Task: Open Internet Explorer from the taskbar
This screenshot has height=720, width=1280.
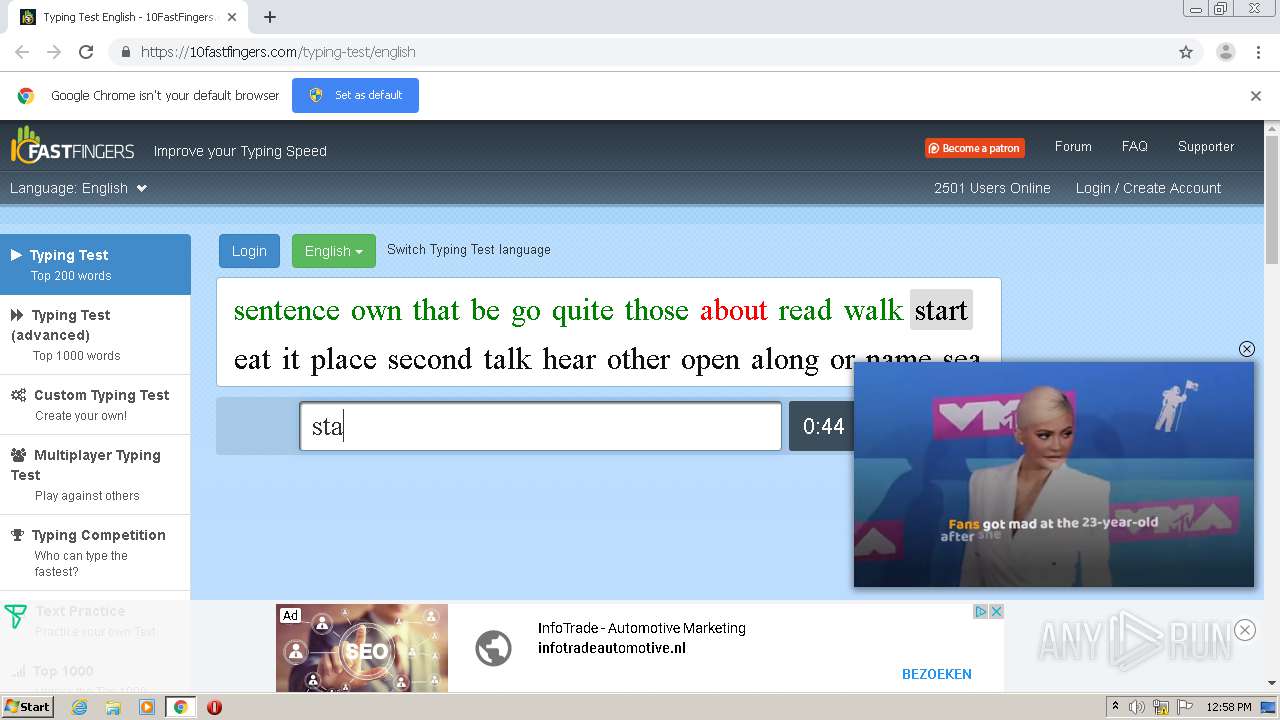Action: point(79,707)
